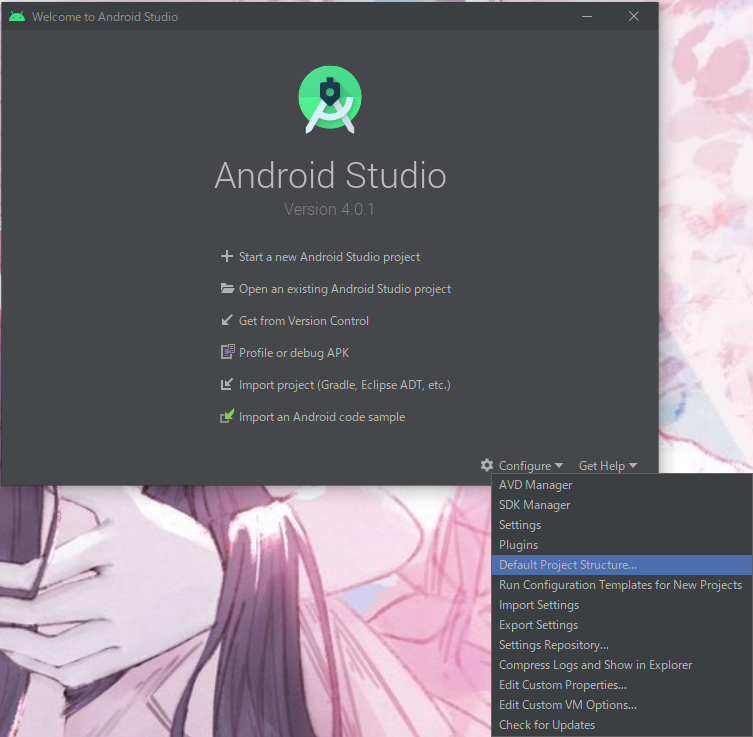753x737 pixels.
Task: Select Compress Logs and Show in Explorer
Action: coord(622,665)
